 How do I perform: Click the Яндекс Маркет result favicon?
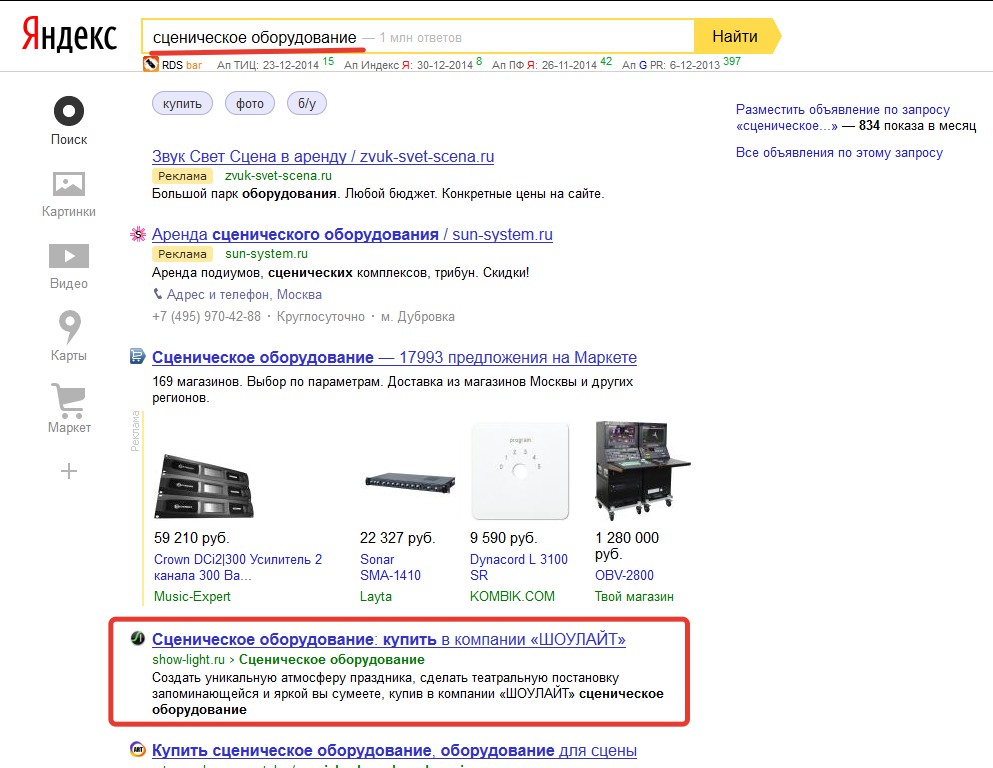tap(137, 356)
